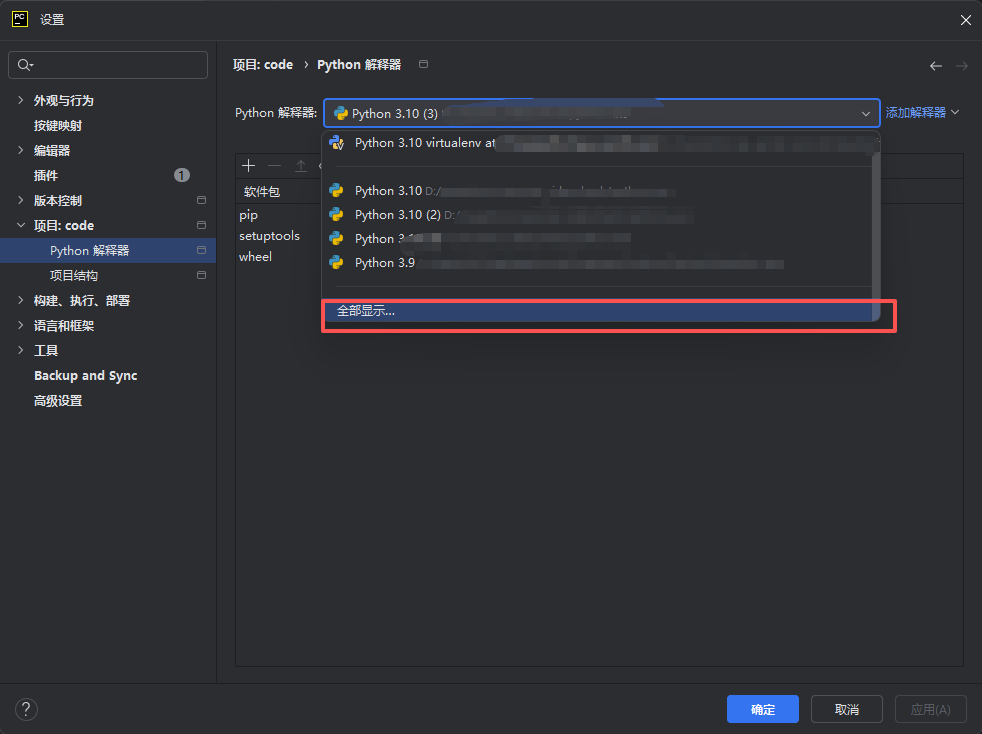982x734 pixels.
Task: Expand the 版本控制 section
Action: pyautogui.click(x=21, y=200)
